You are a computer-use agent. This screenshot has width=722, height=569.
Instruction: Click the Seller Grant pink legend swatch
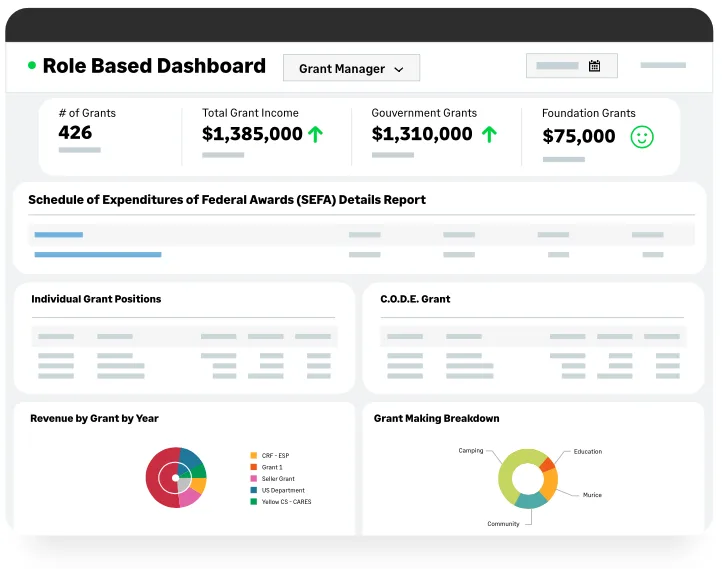tap(253, 478)
